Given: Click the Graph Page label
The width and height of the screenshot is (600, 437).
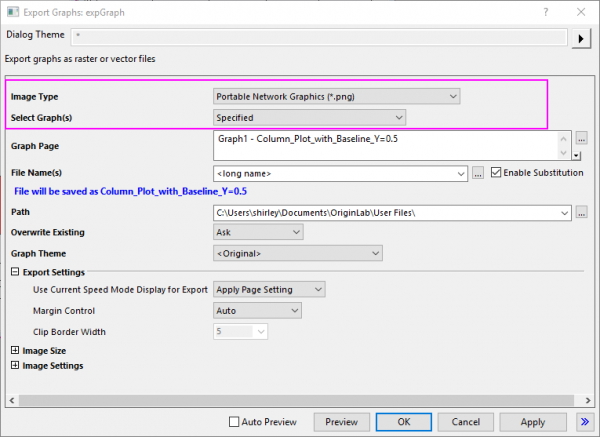Looking at the screenshot, I should 35,146.
